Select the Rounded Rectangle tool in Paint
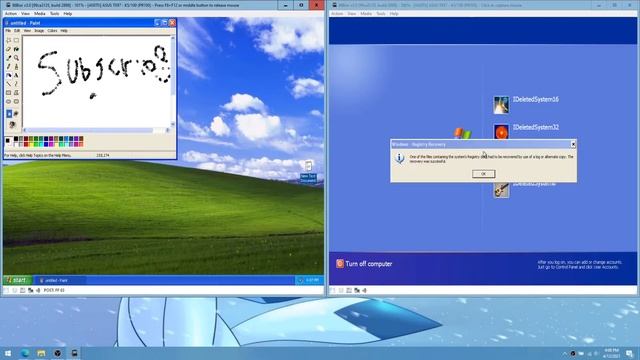The image size is (640, 360). point(16,101)
